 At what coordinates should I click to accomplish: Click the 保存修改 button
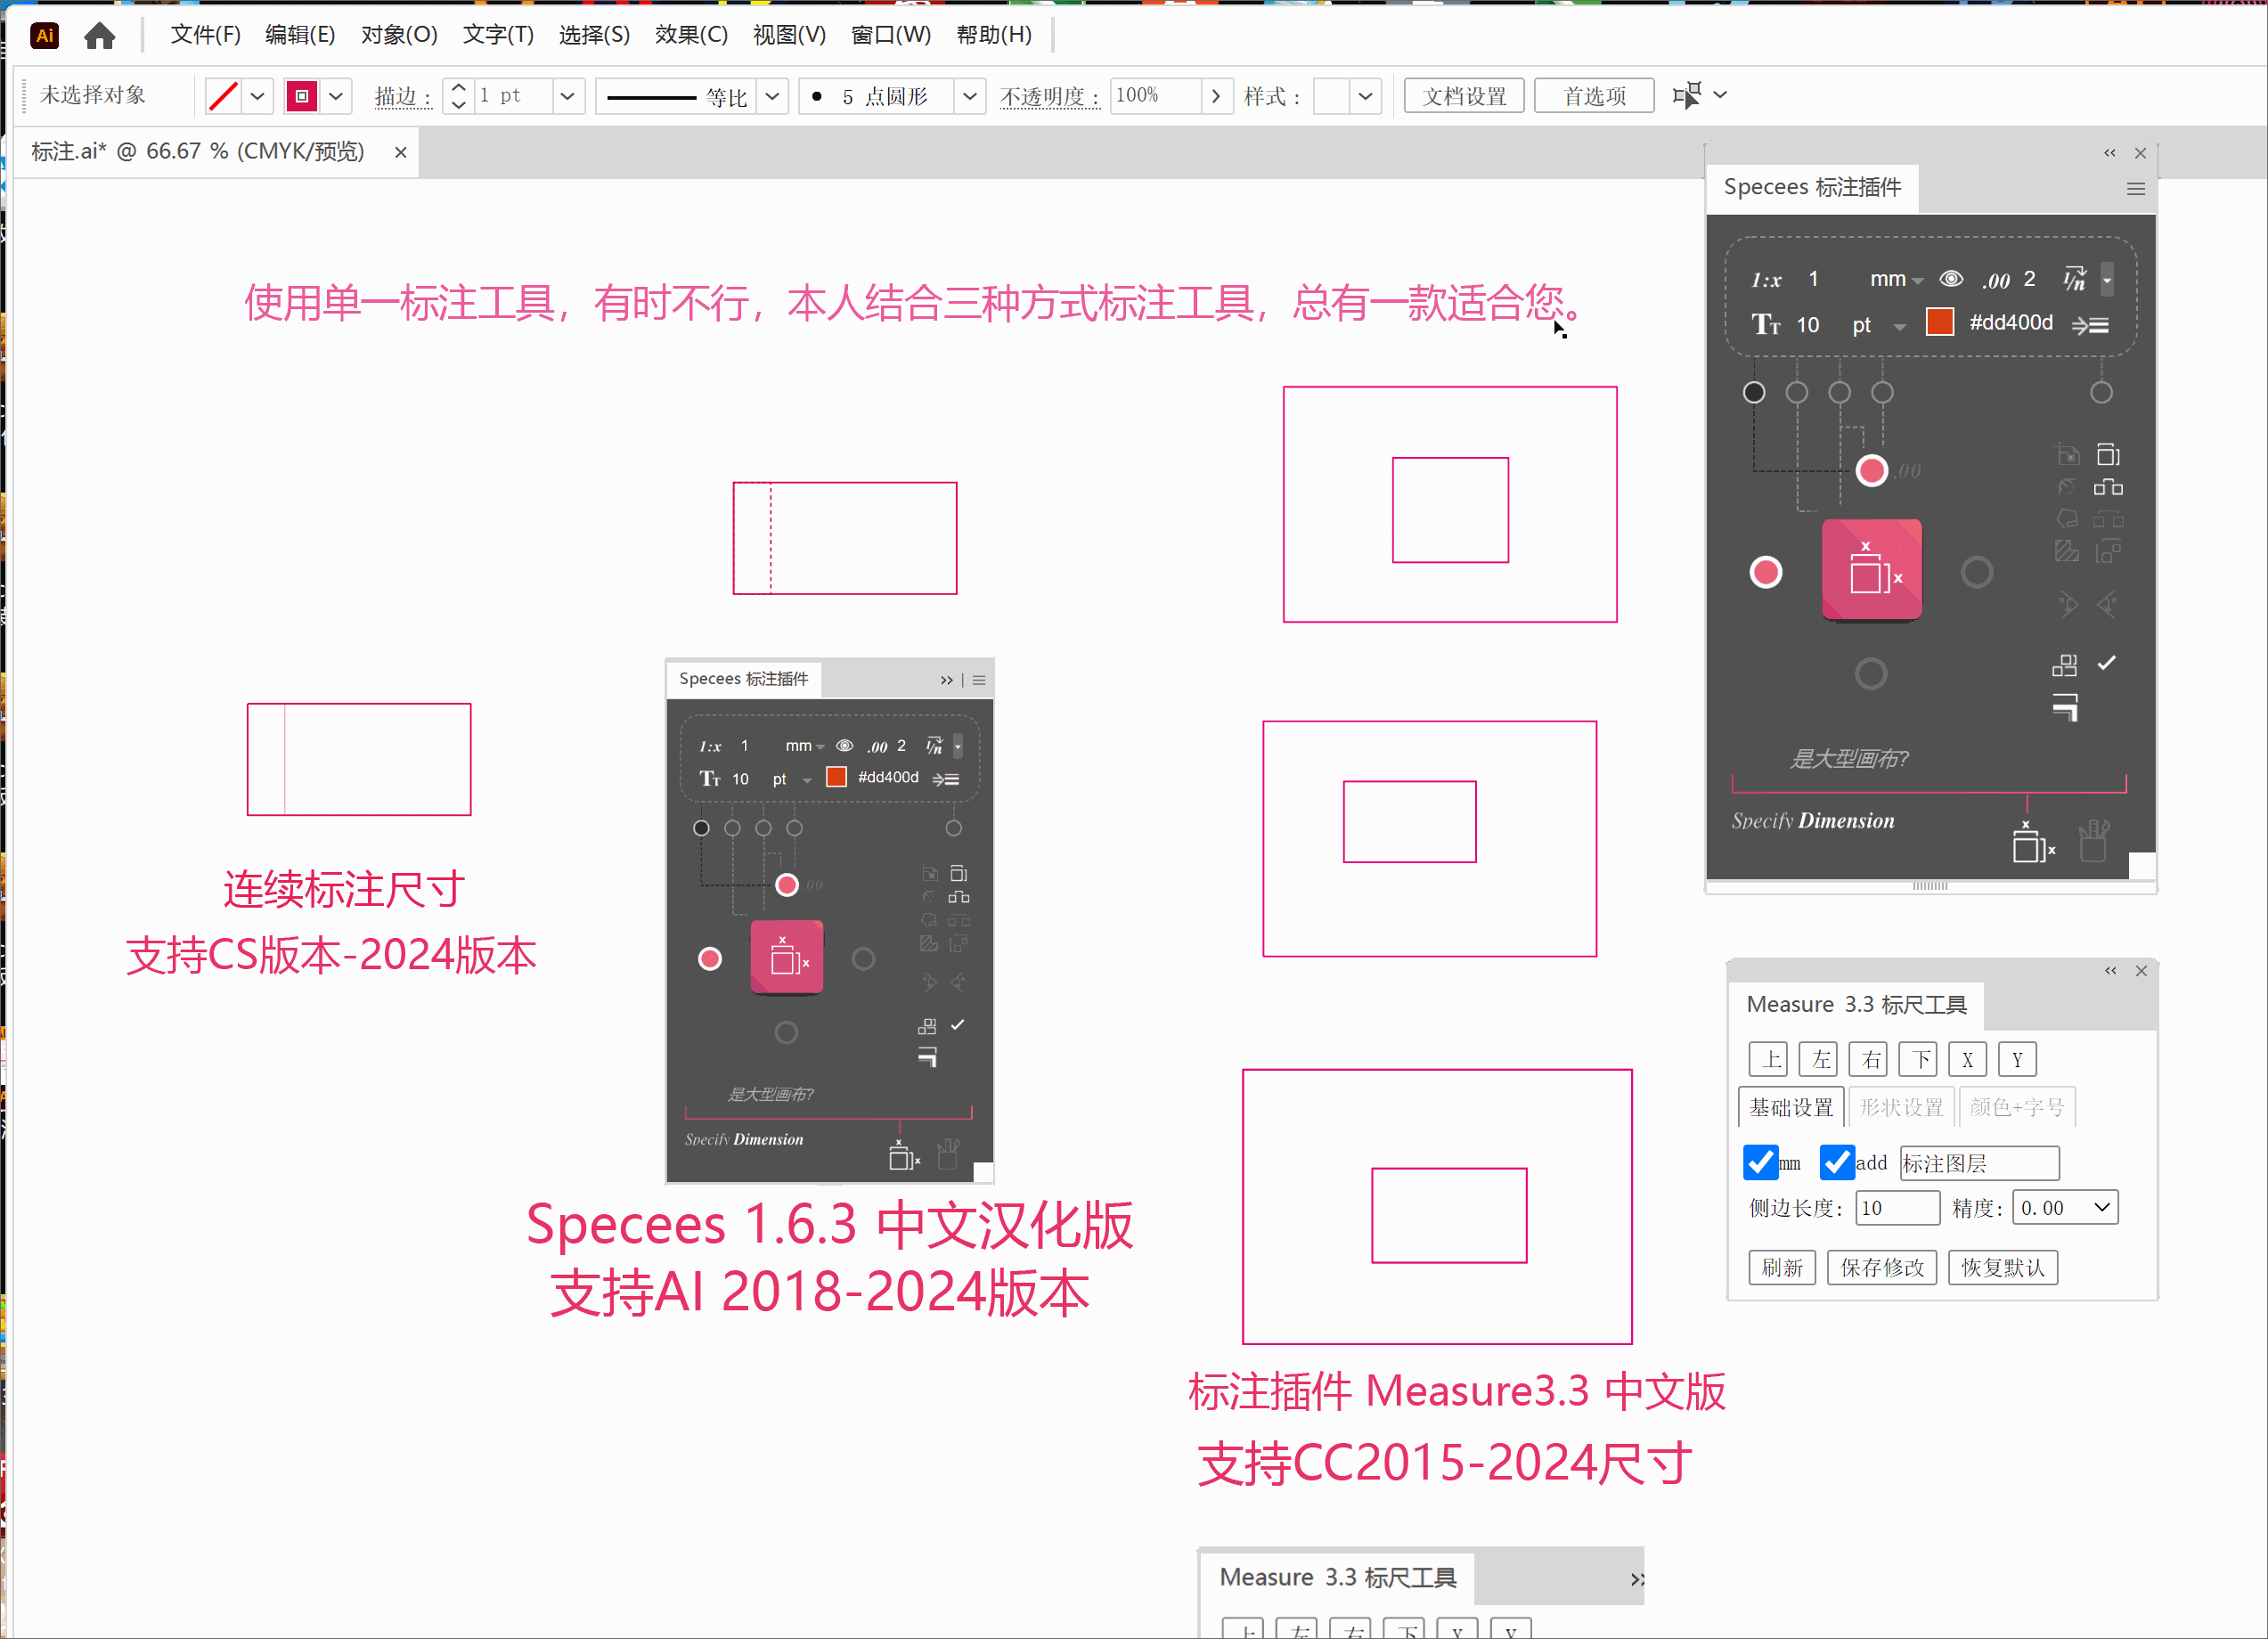coord(1882,1268)
